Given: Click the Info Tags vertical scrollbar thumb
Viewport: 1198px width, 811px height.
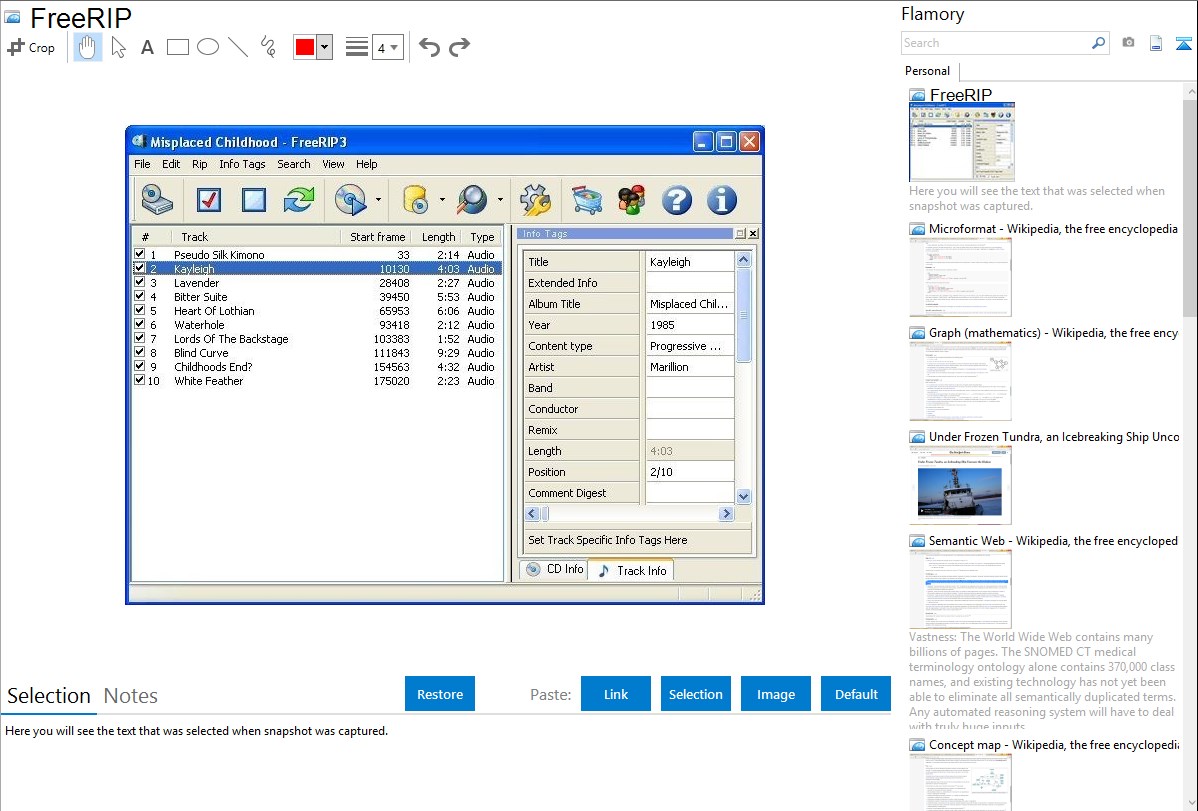Looking at the screenshot, I should [x=743, y=315].
